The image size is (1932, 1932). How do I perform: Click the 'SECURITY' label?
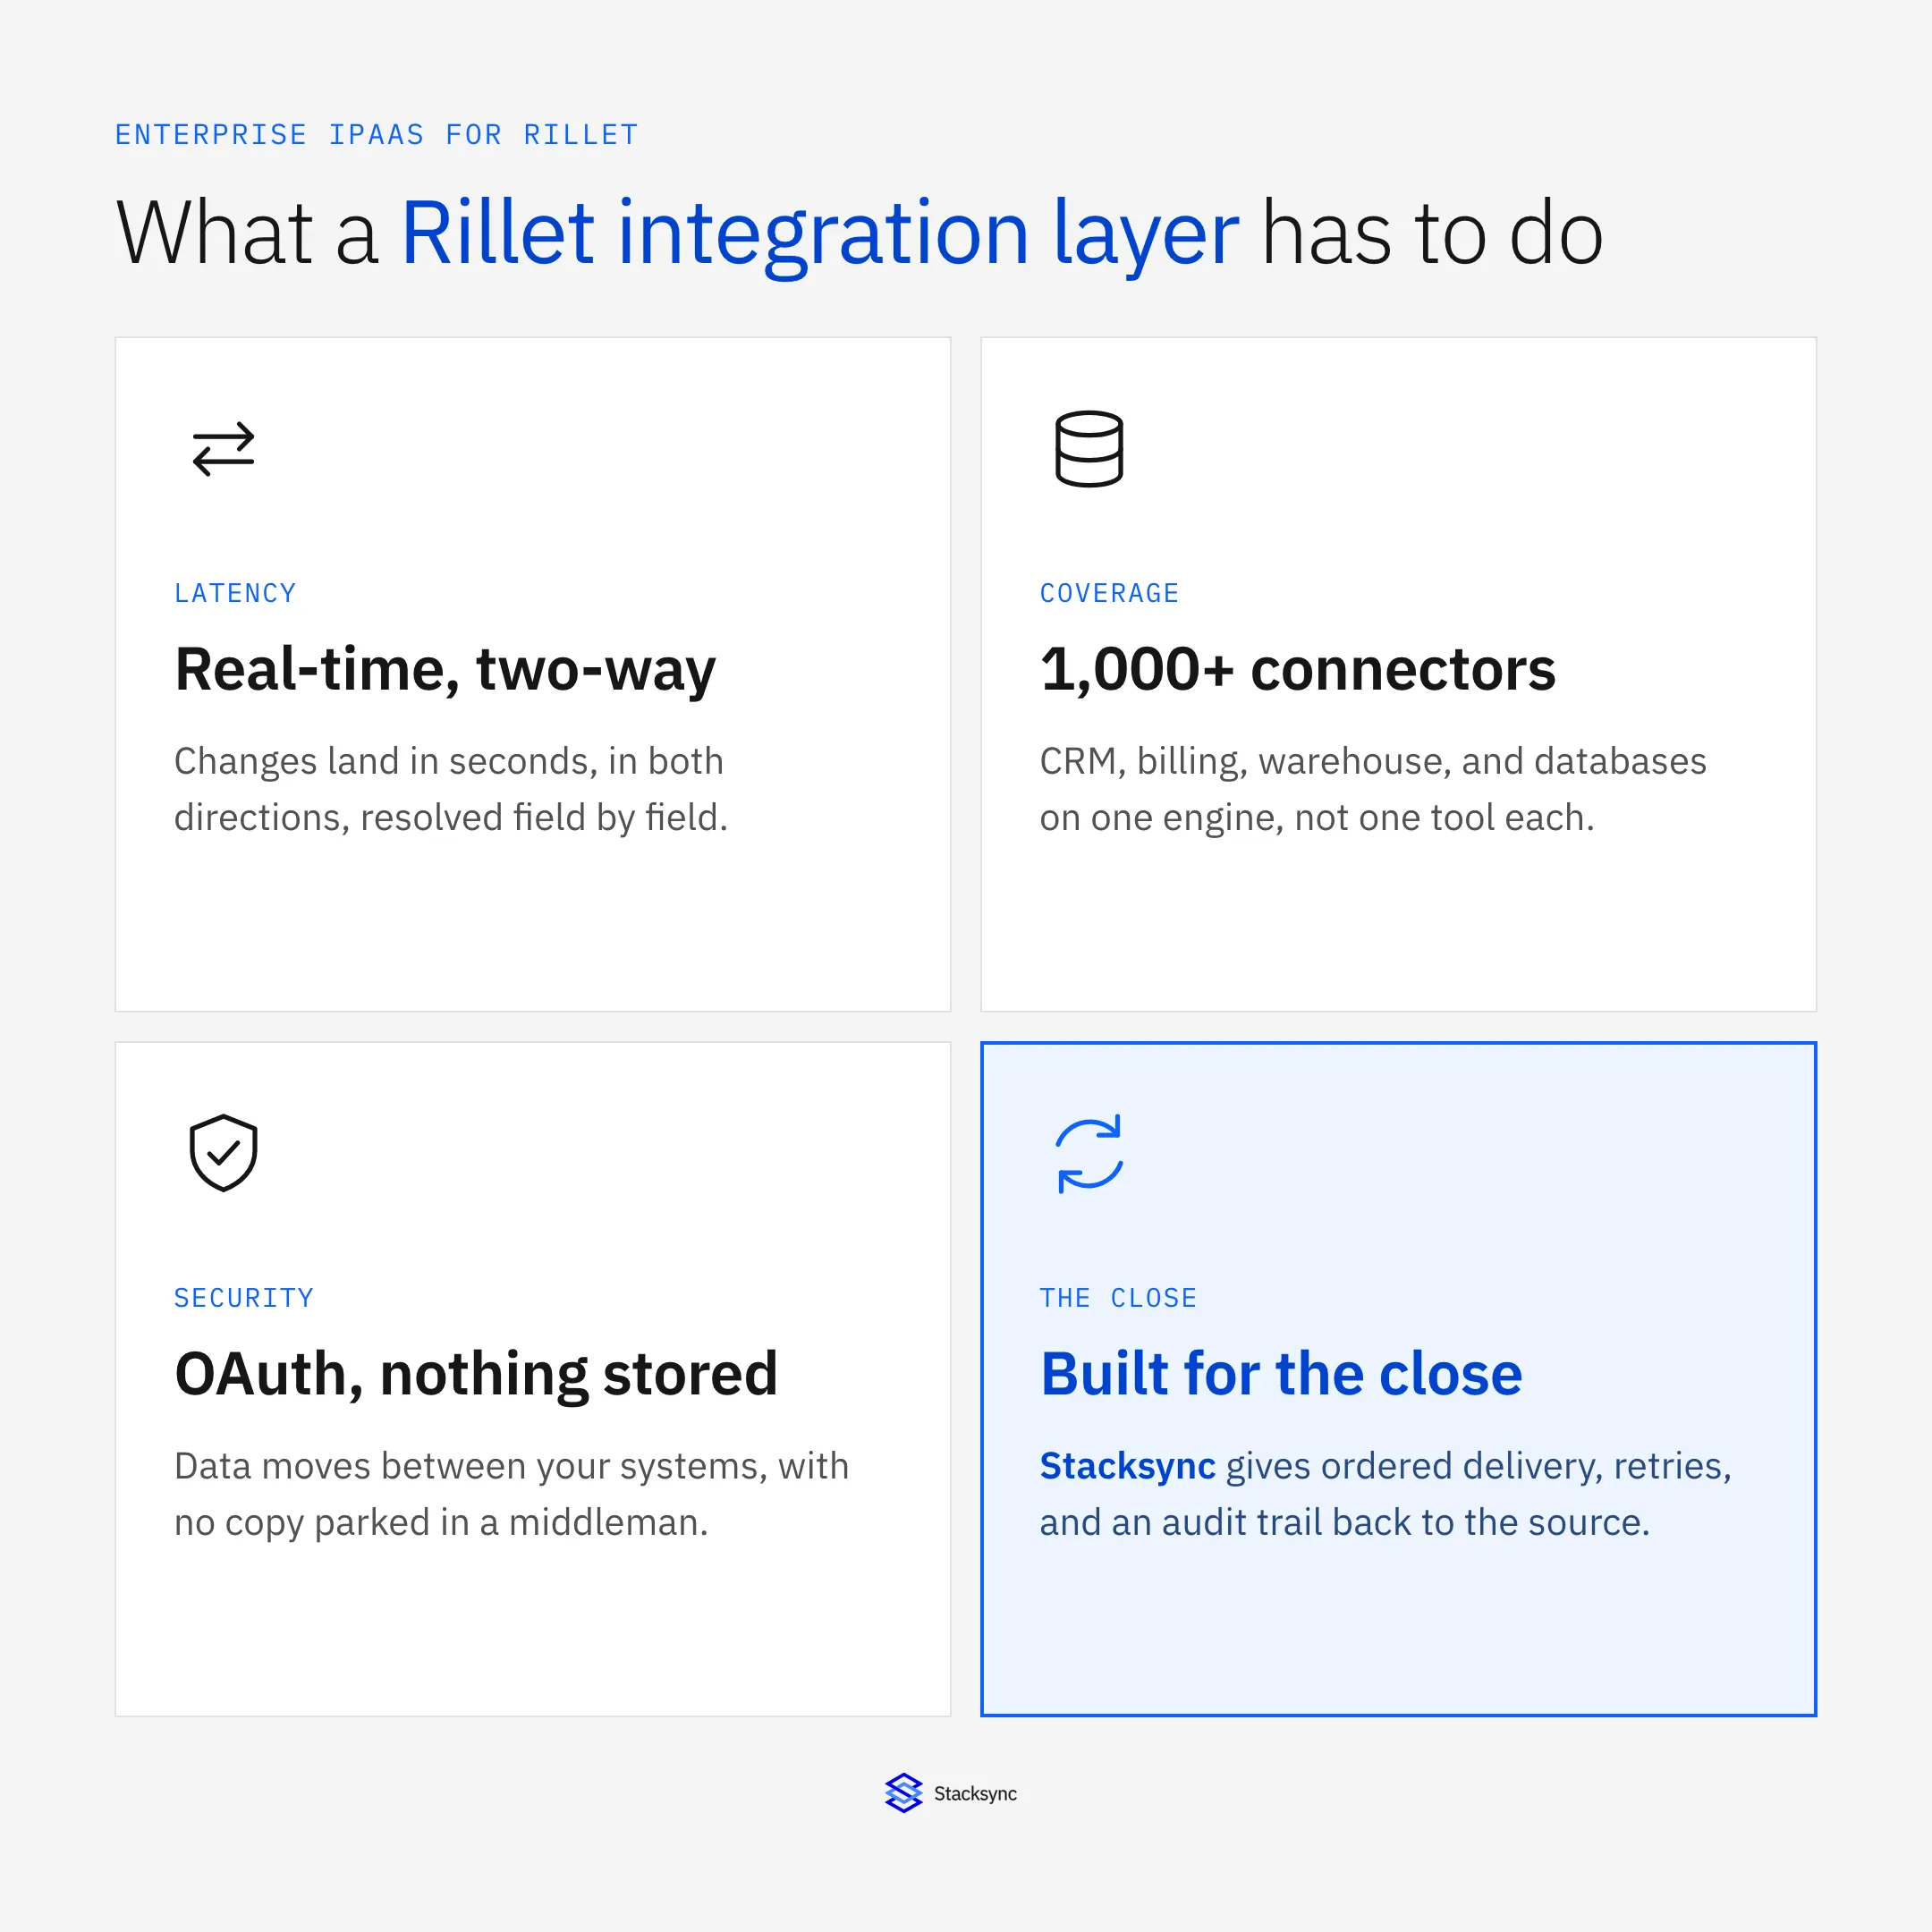coord(244,1298)
